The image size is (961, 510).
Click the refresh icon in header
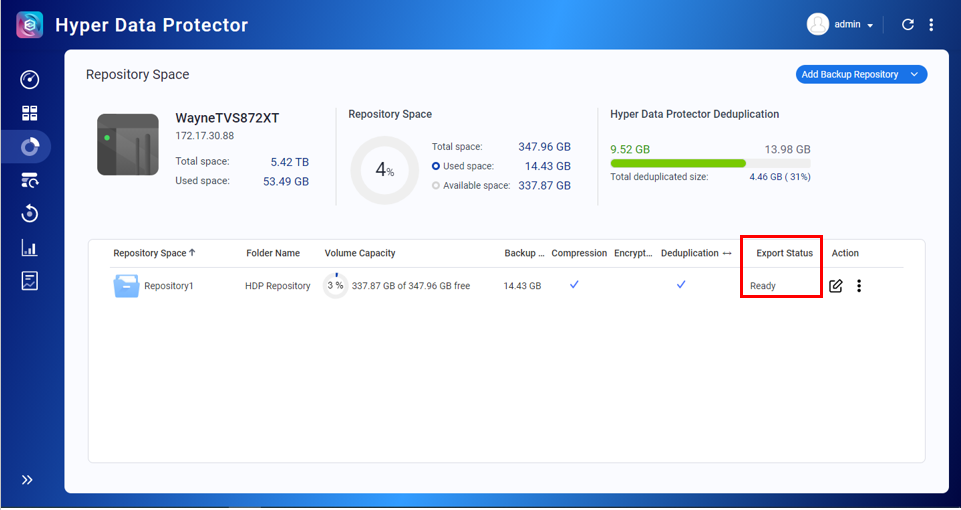[908, 25]
